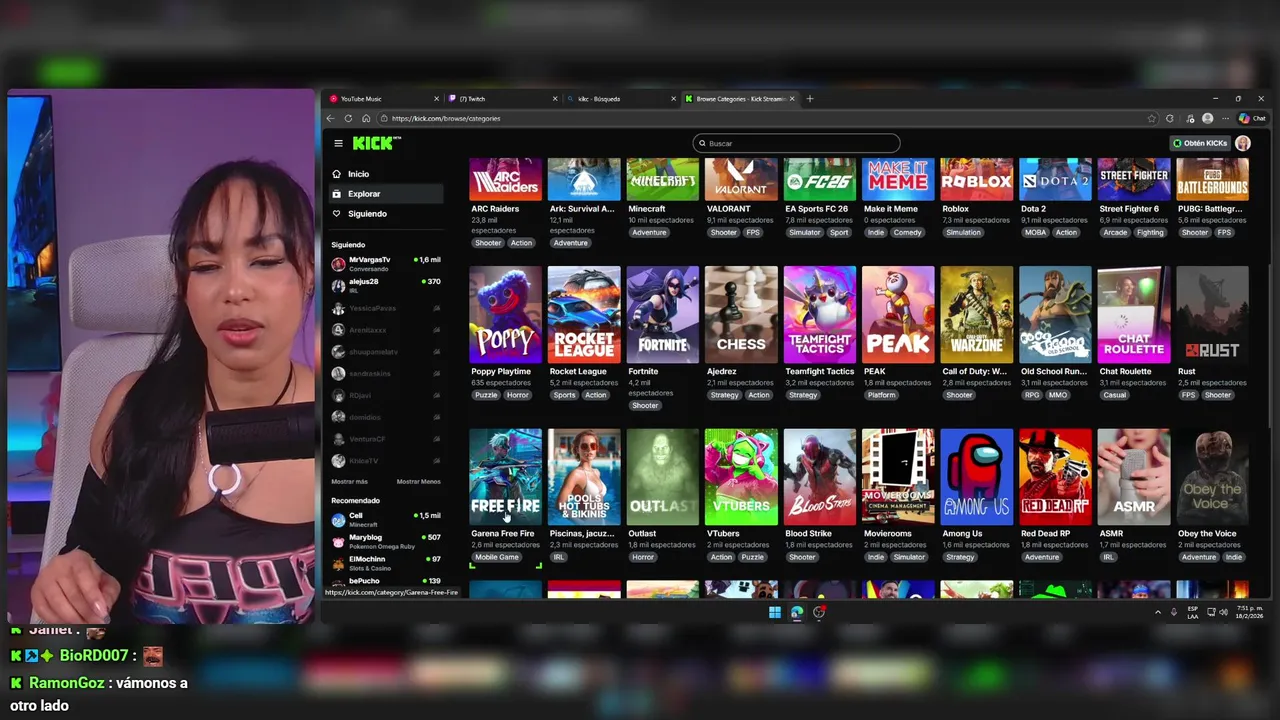
Task: Open Obey the Voice thumbnail
Action: [1212, 477]
